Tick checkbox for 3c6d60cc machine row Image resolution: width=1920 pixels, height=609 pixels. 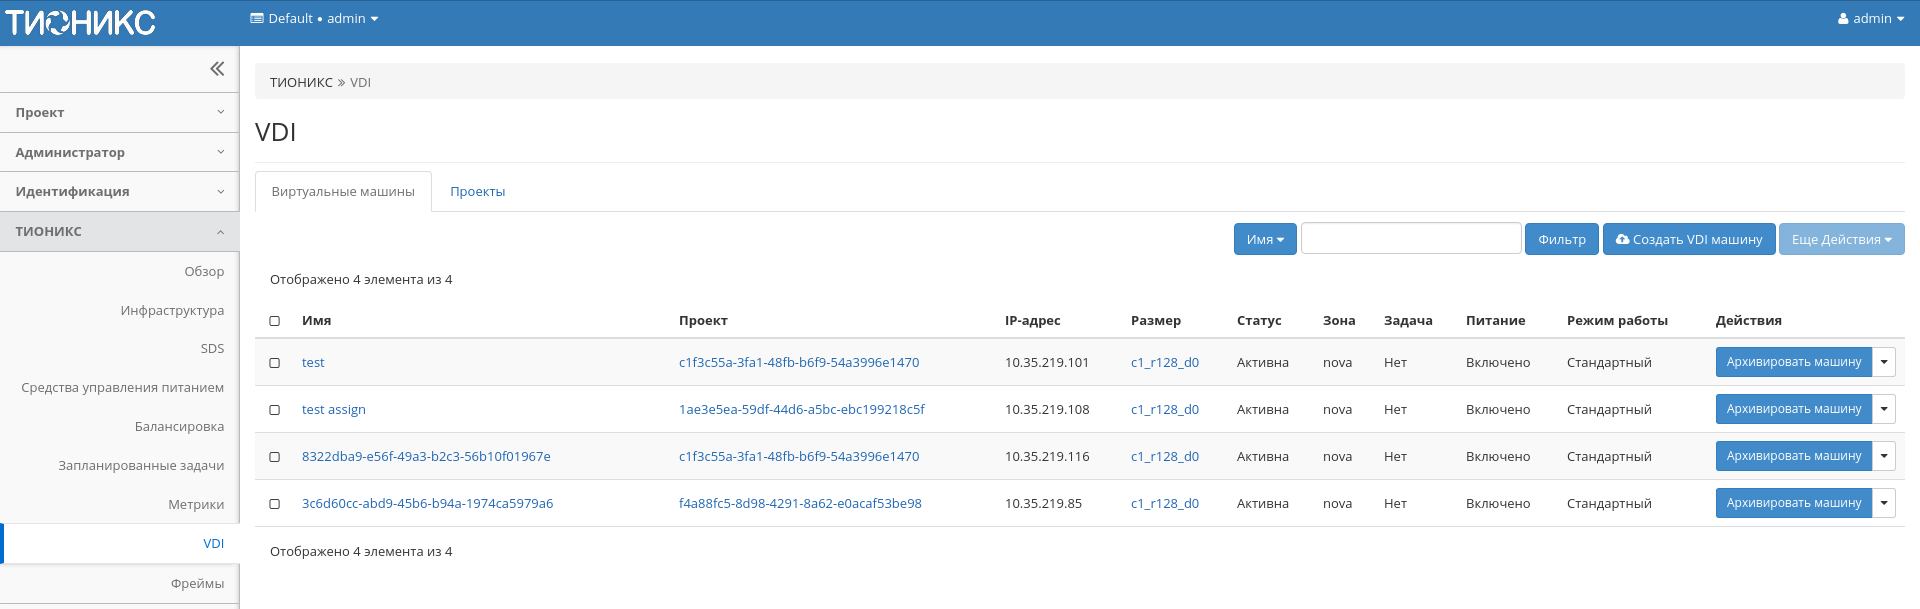275,504
